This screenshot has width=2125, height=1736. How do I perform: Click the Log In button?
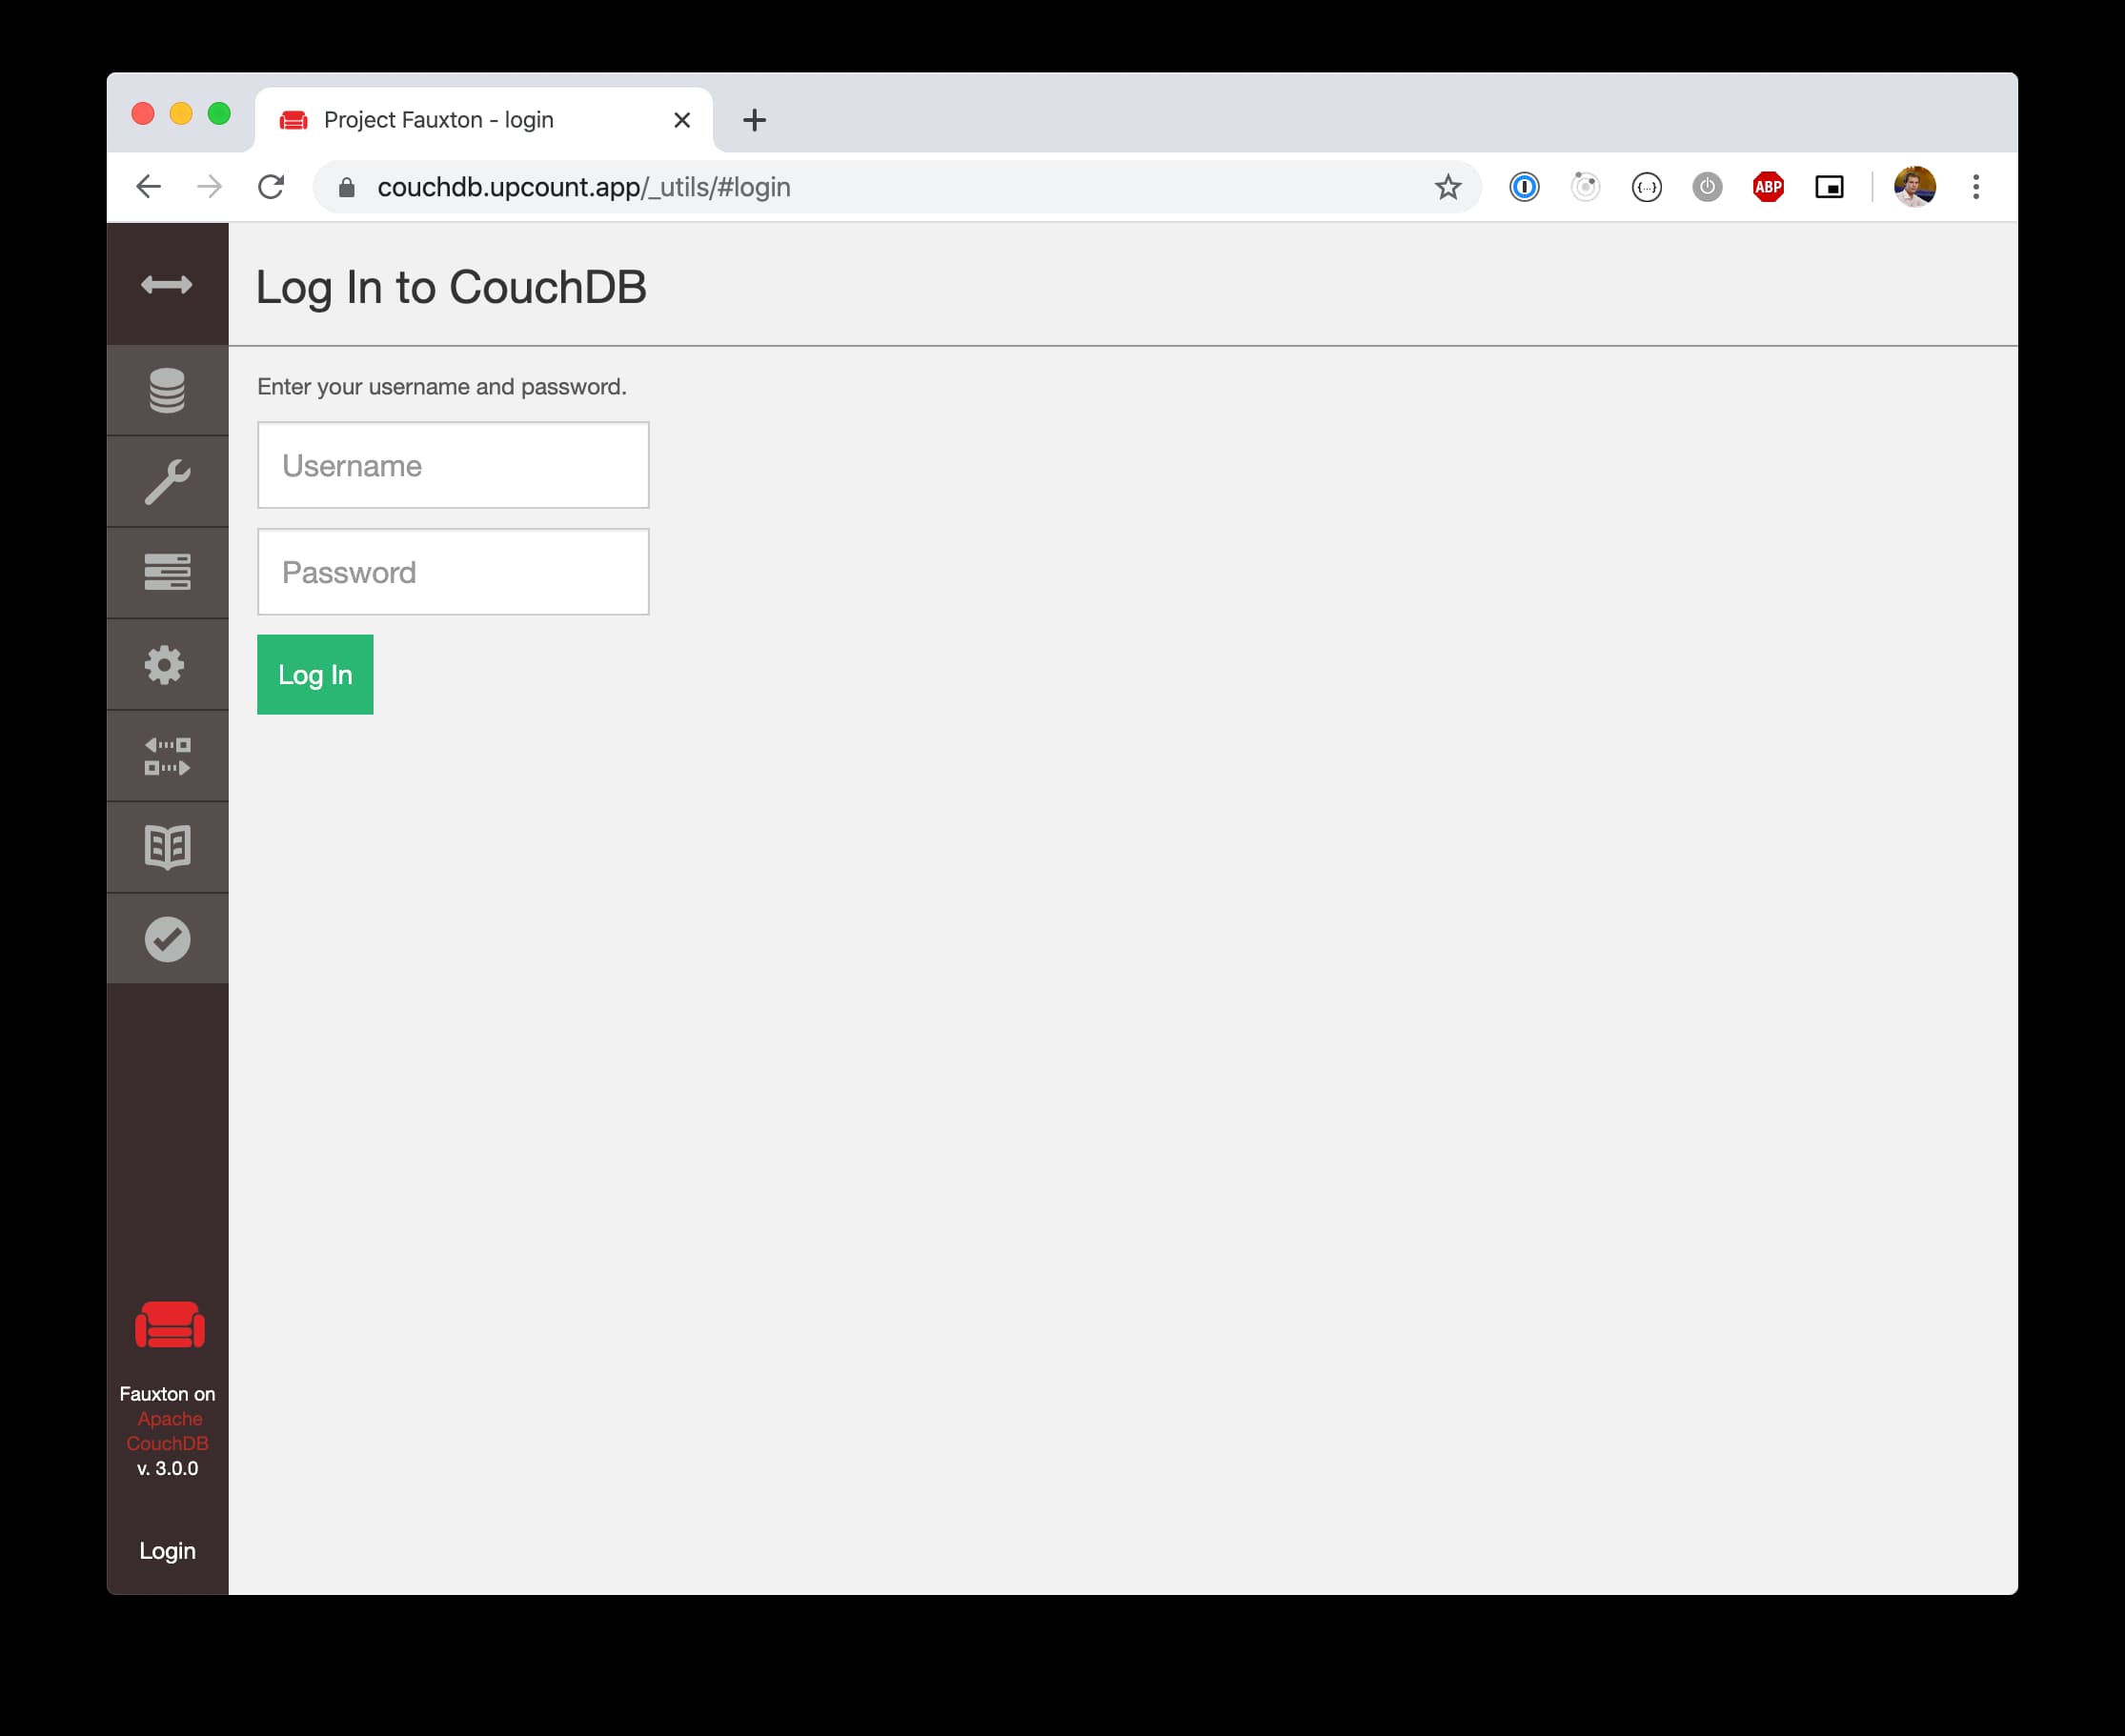coord(314,674)
